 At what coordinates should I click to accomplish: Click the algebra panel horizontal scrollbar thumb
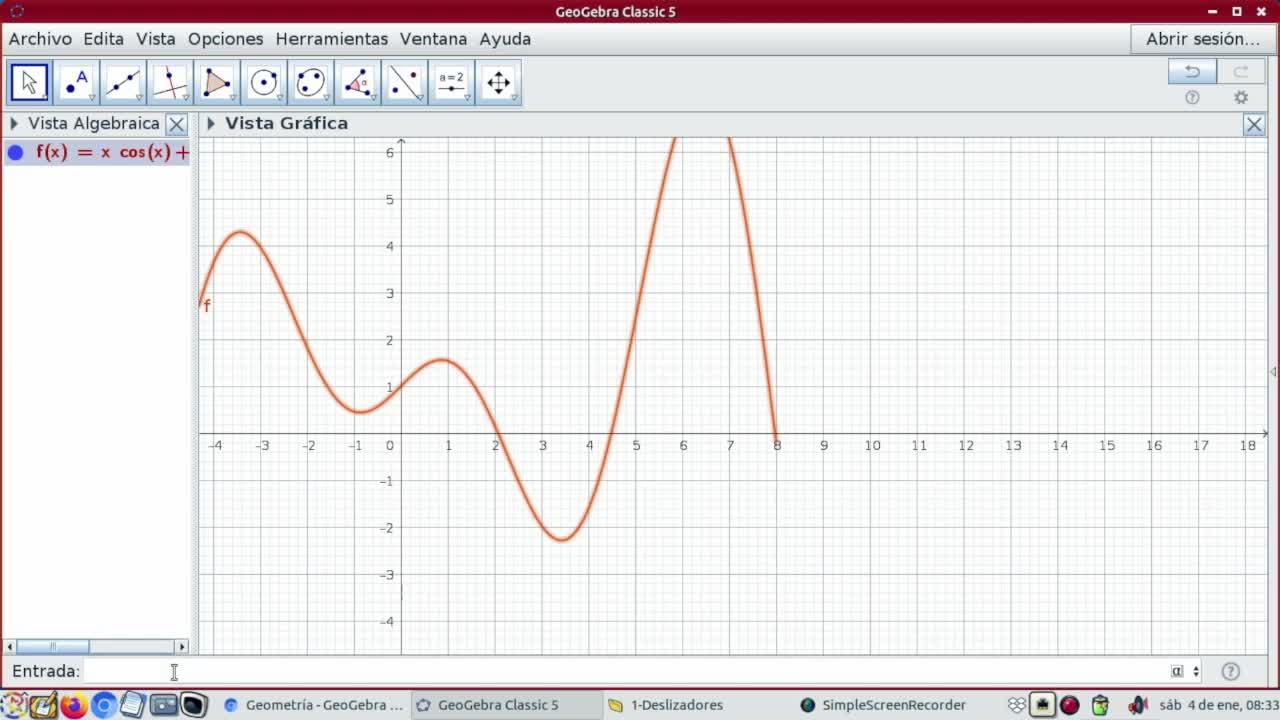pyautogui.click(x=53, y=647)
